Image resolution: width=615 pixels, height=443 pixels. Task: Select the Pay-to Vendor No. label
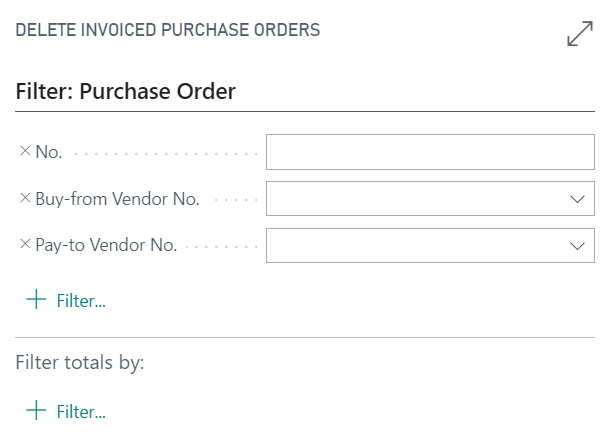106,245
